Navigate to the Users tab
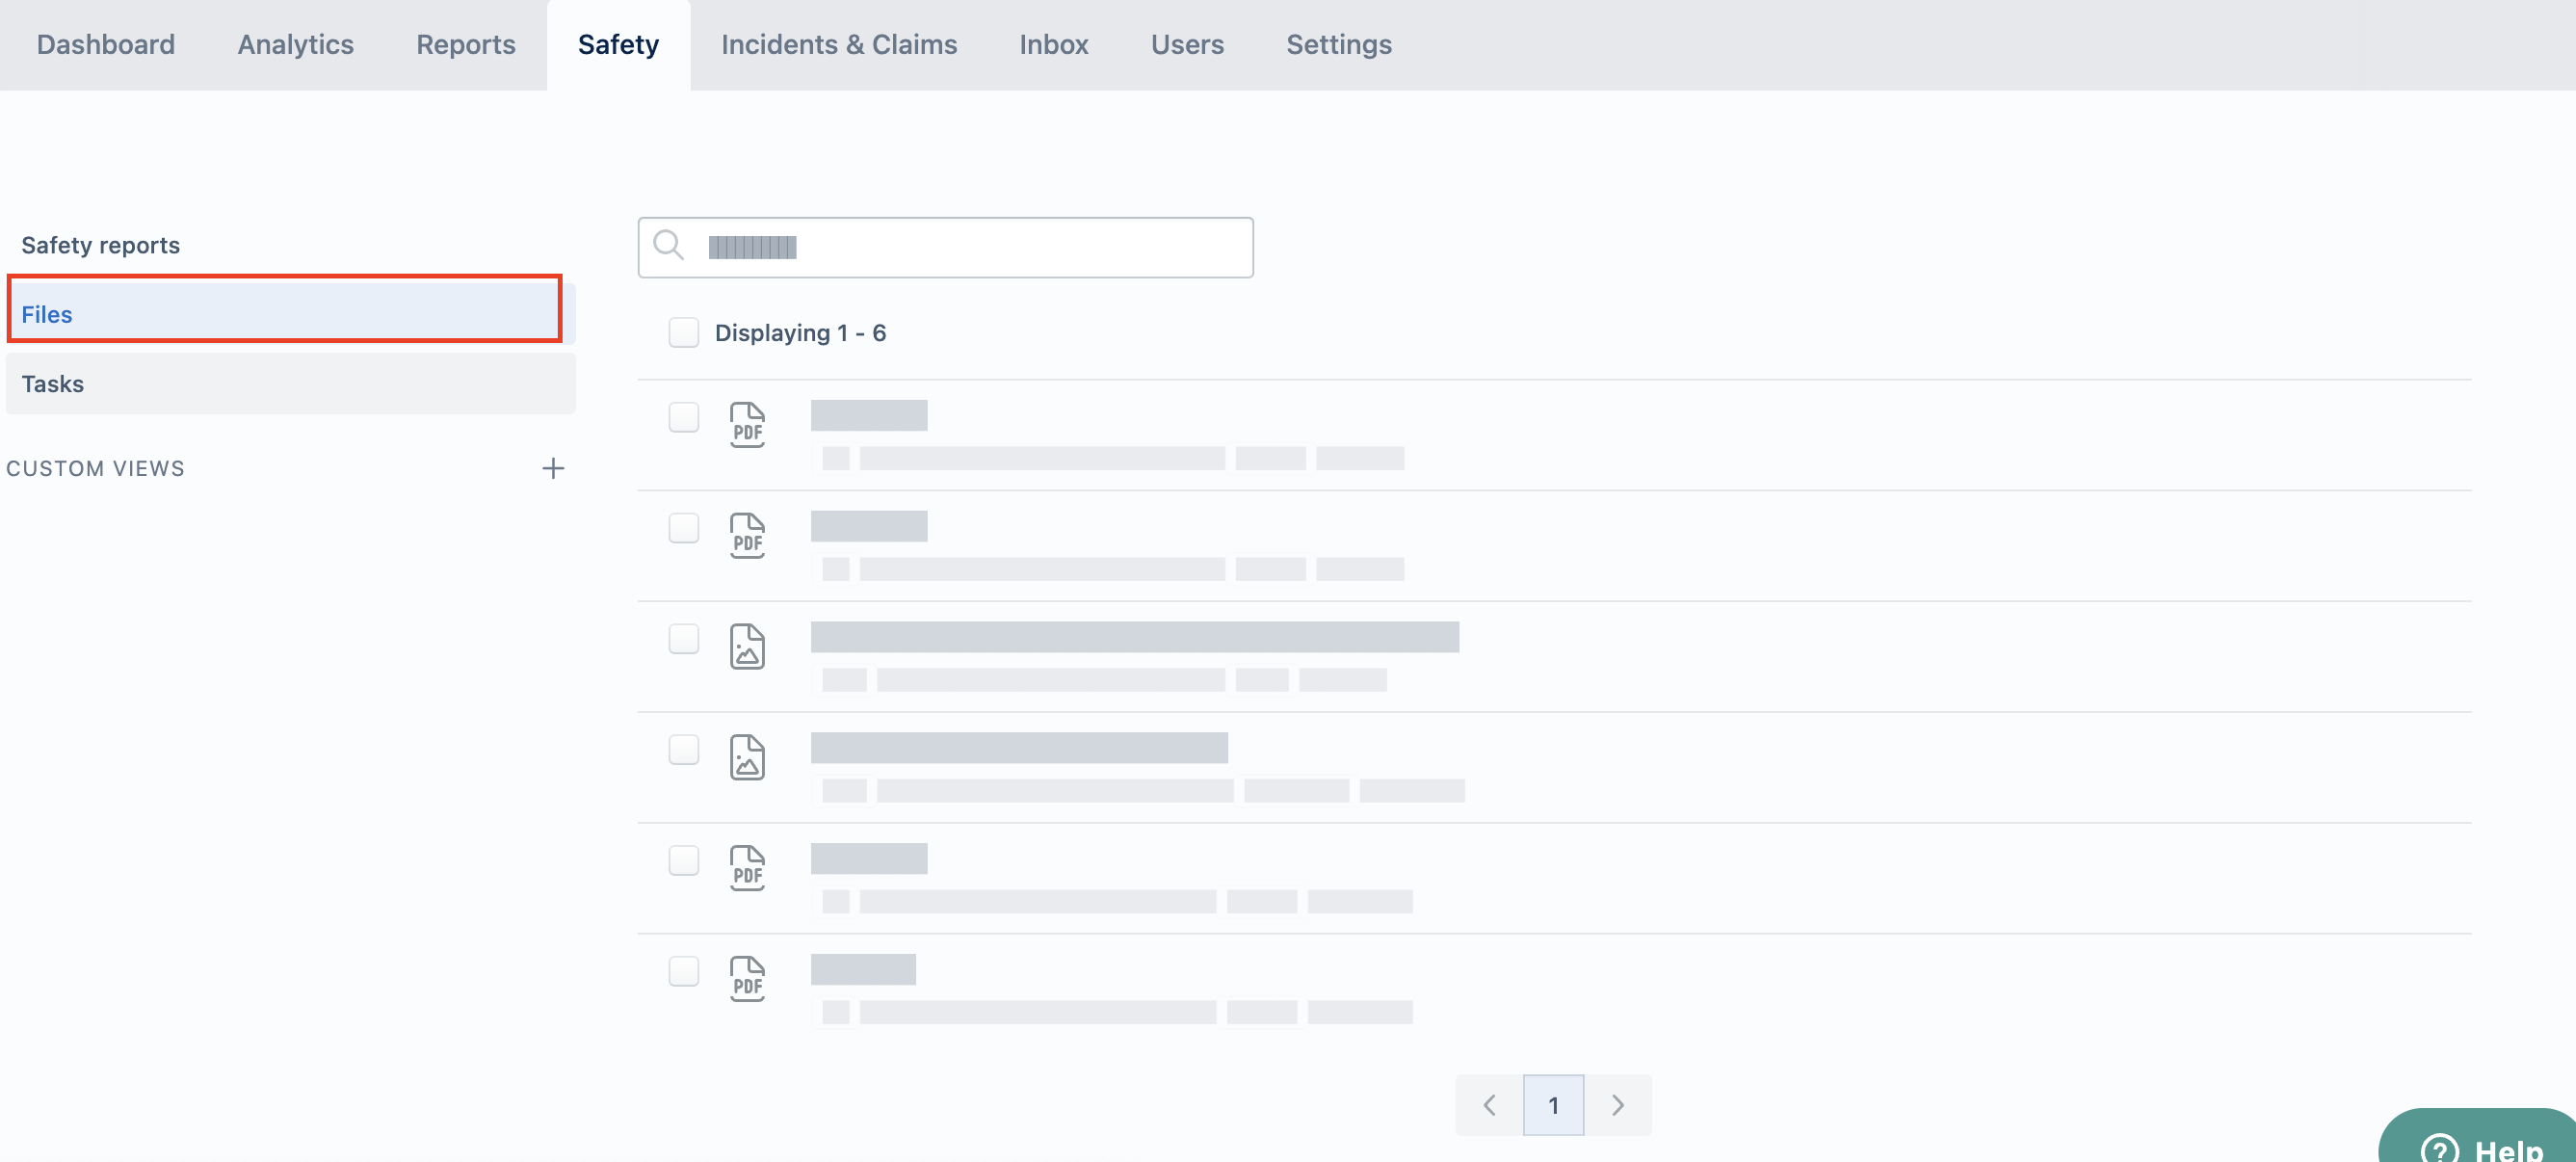2576x1162 pixels. tap(1186, 44)
